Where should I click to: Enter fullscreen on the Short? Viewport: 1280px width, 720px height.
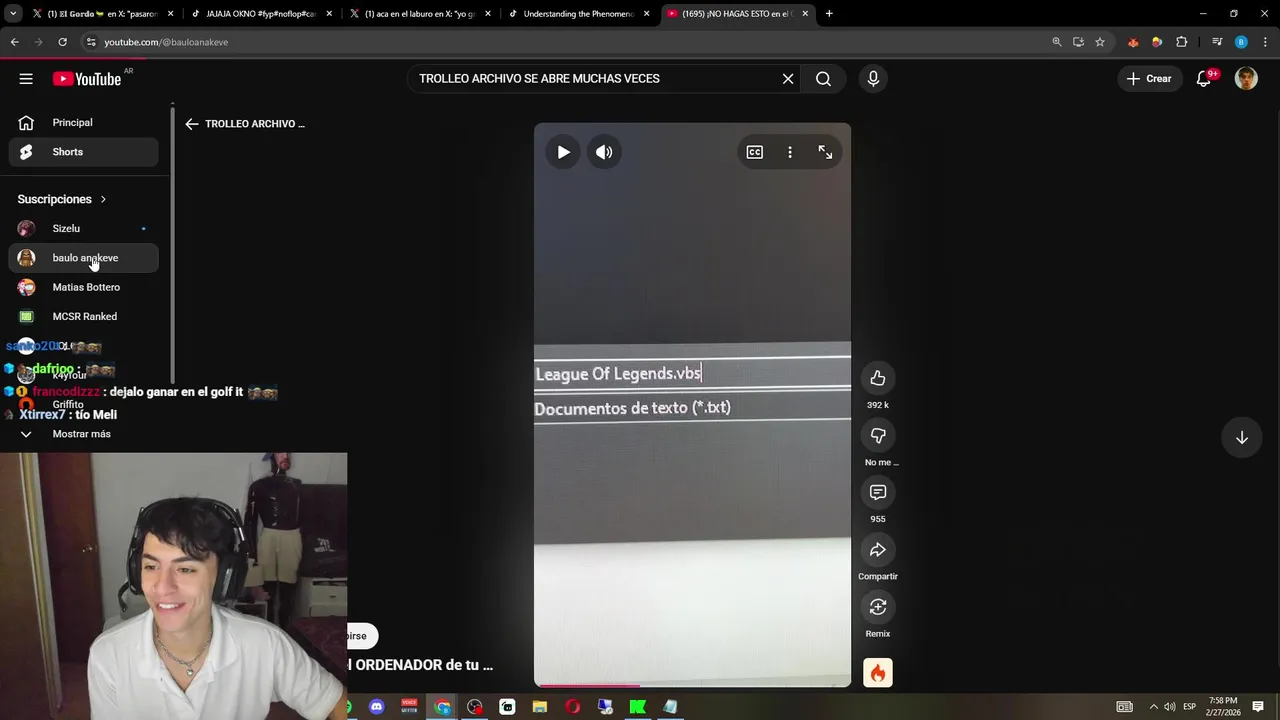(825, 152)
